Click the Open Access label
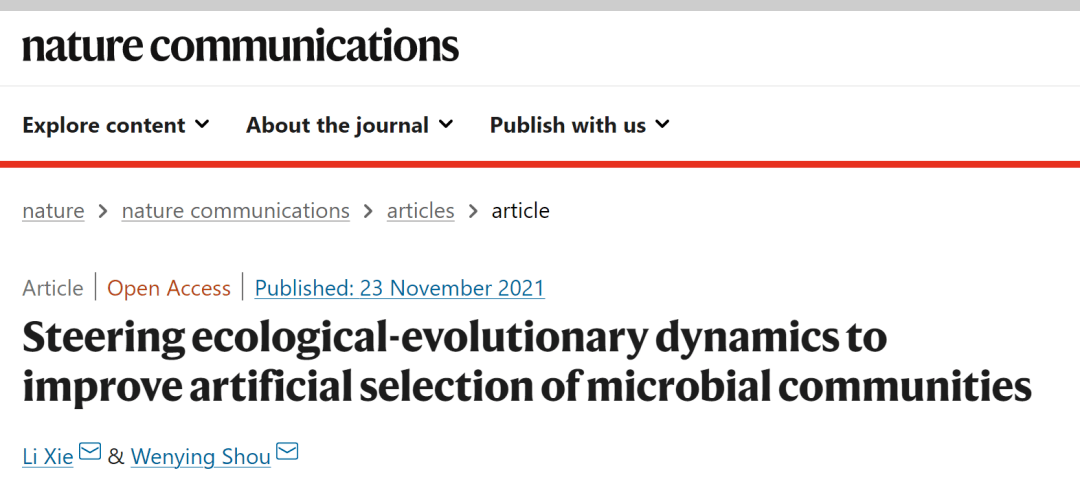Image resolution: width=1080 pixels, height=484 pixels. (169, 288)
